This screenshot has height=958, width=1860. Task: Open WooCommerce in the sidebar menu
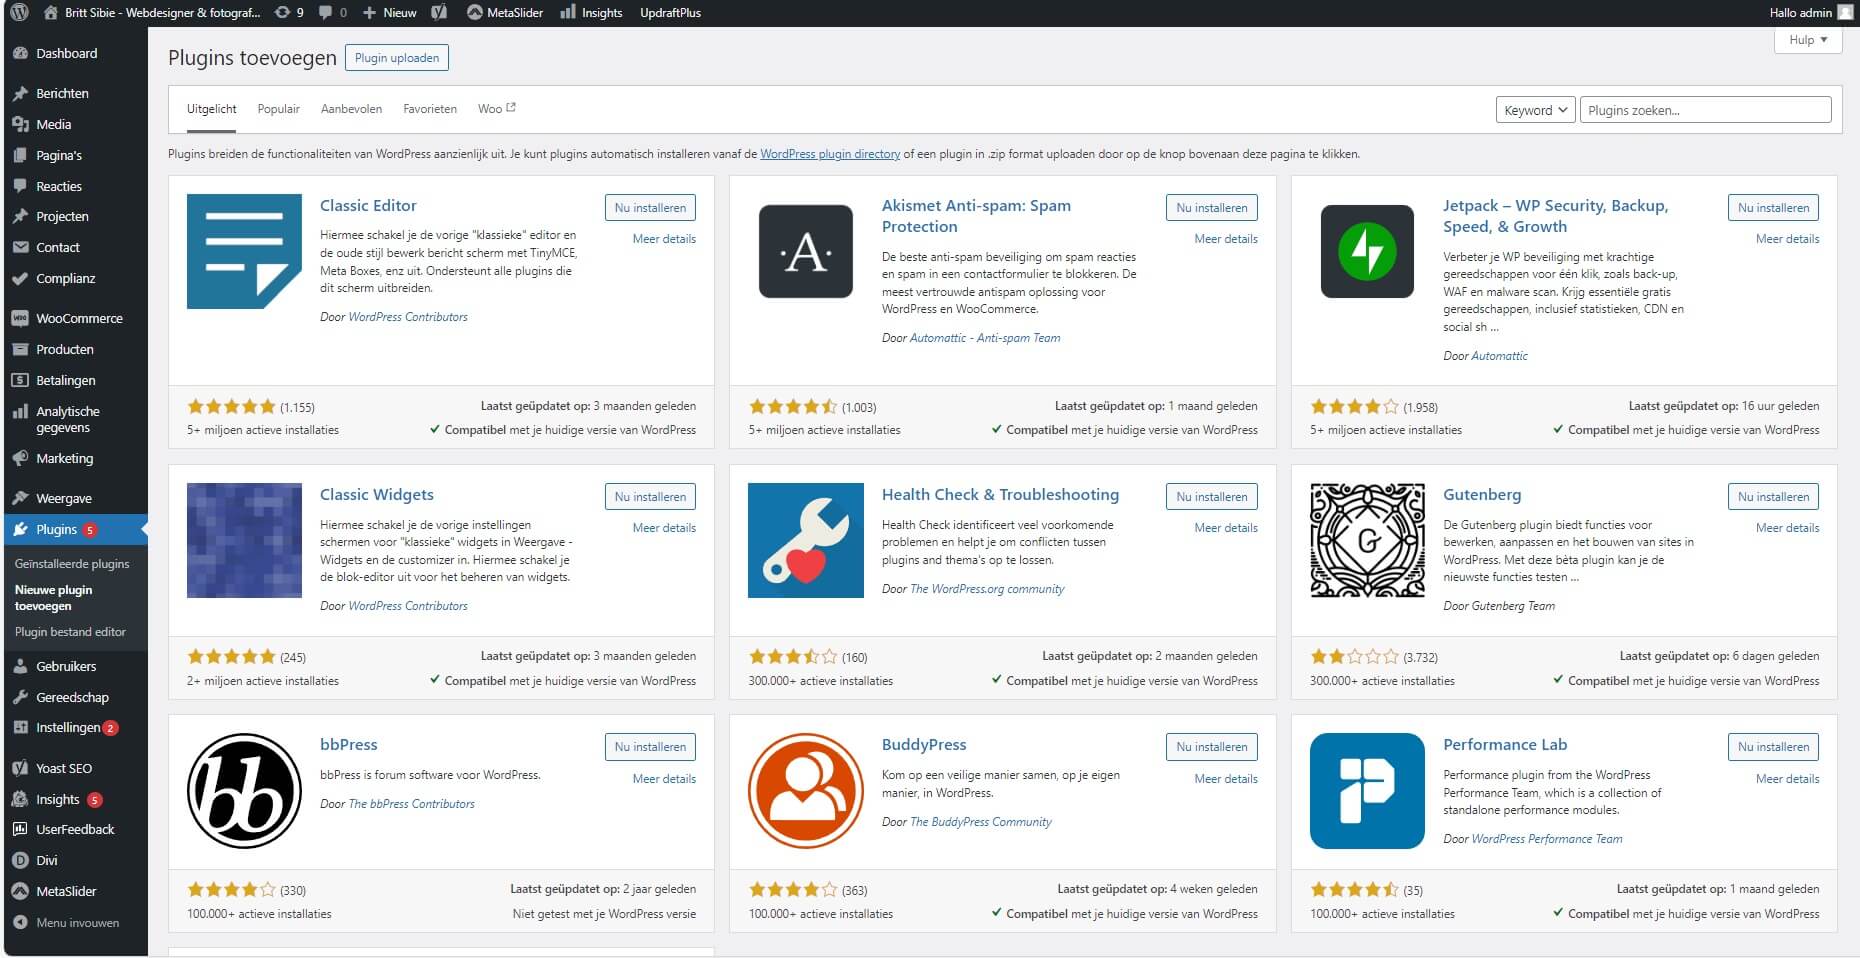coord(79,318)
